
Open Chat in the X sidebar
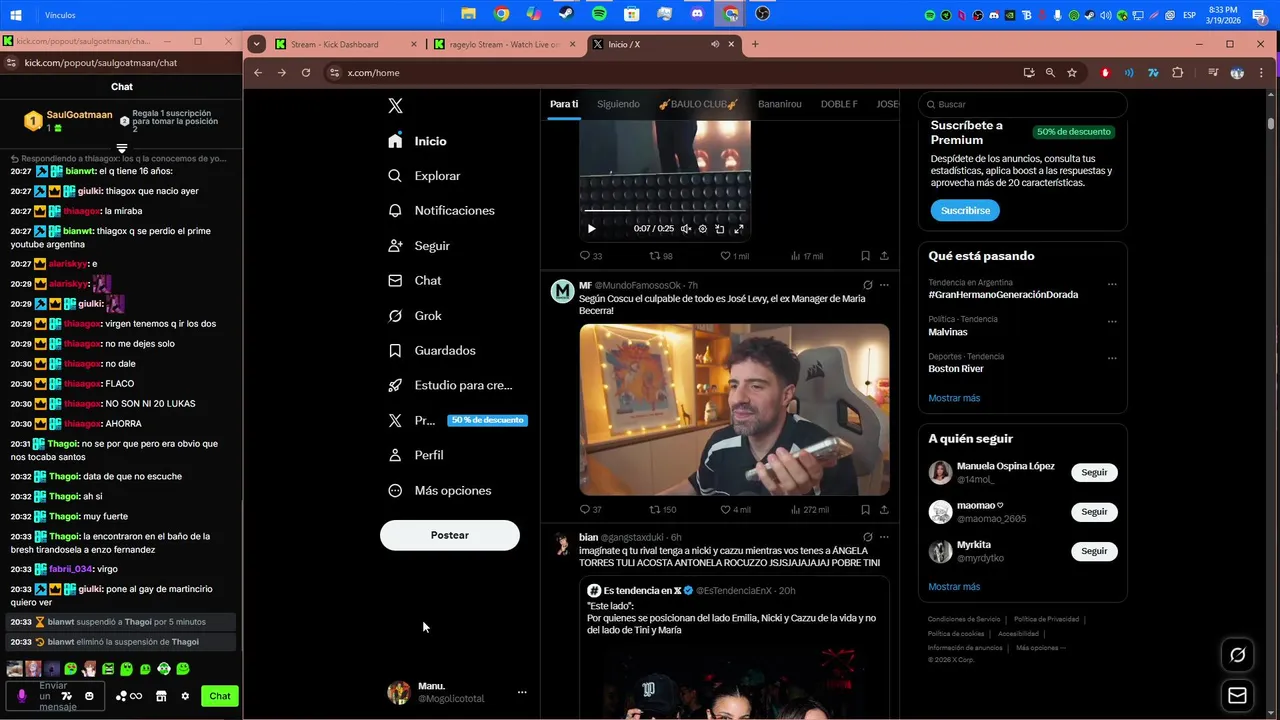click(x=414, y=281)
